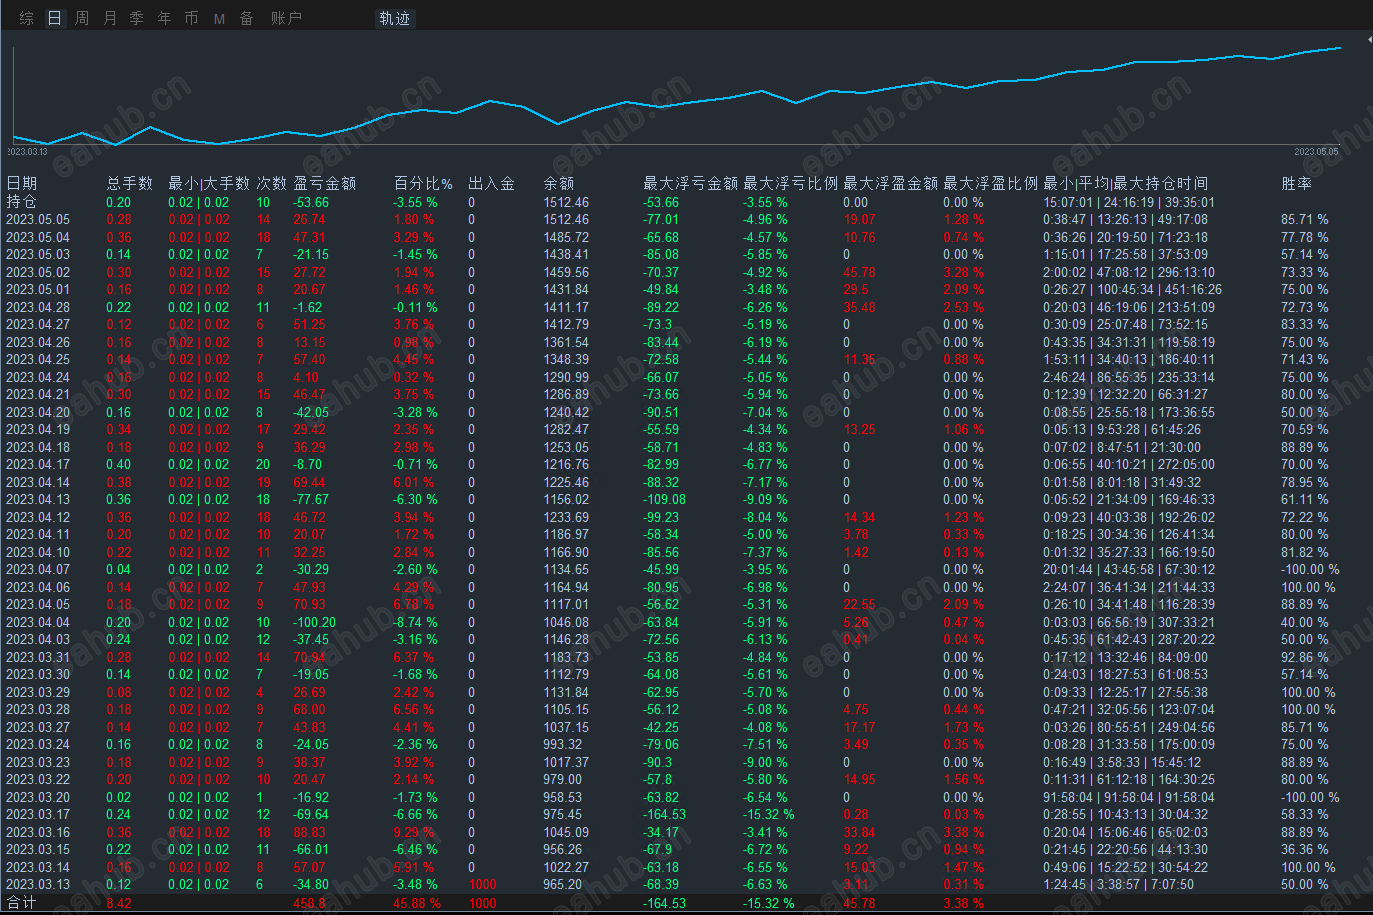Open the 备 tab

point(246,18)
